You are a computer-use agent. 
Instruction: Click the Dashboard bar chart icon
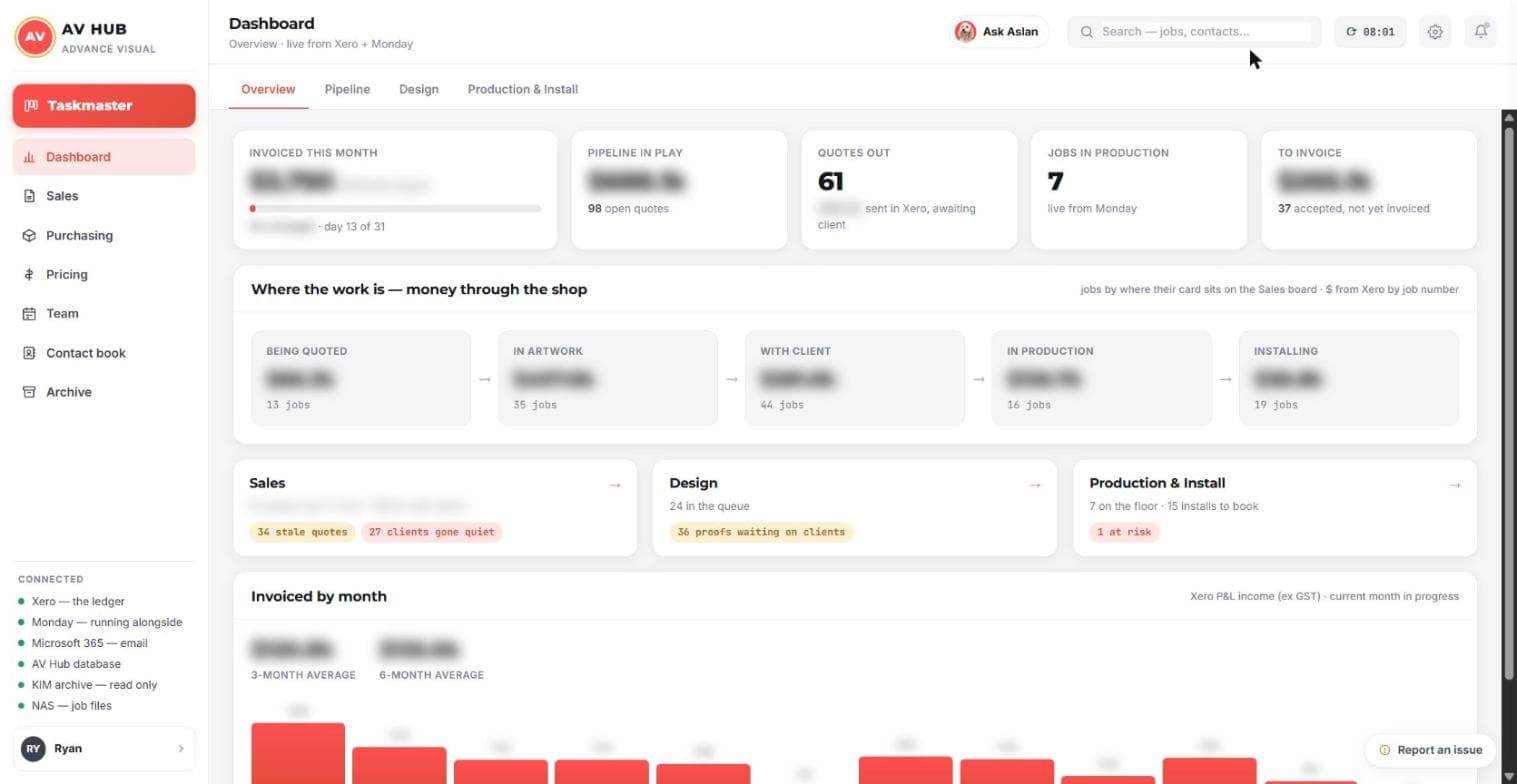pos(29,157)
